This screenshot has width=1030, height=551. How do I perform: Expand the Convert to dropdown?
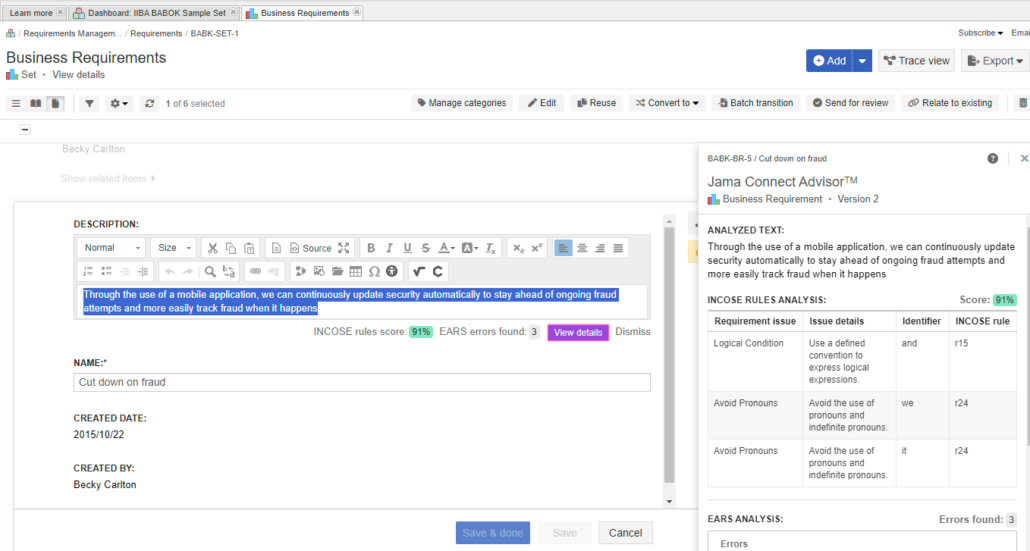point(668,103)
